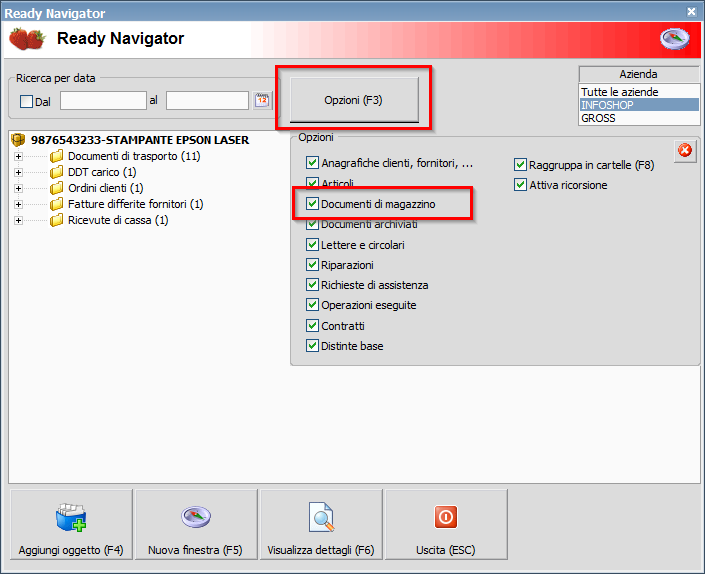This screenshot has width=705, height=574.
Task: Select Ricevute di cassa (1) tree label
Action: pos(118,220)
